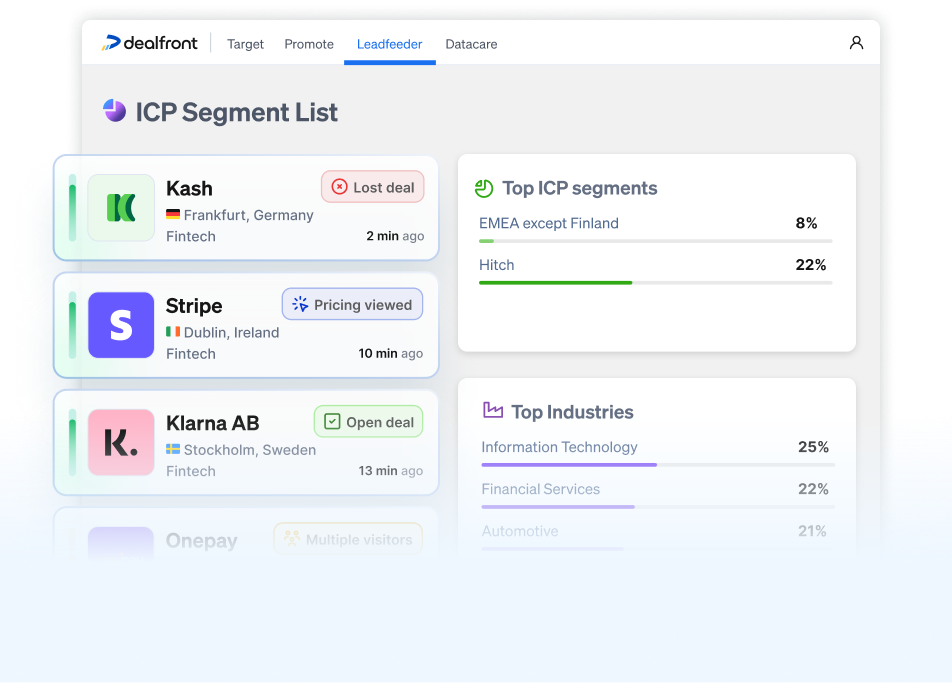952x684 pixels.
Task: Click Stockholm, Sweden location text
Action: point(250,450)
